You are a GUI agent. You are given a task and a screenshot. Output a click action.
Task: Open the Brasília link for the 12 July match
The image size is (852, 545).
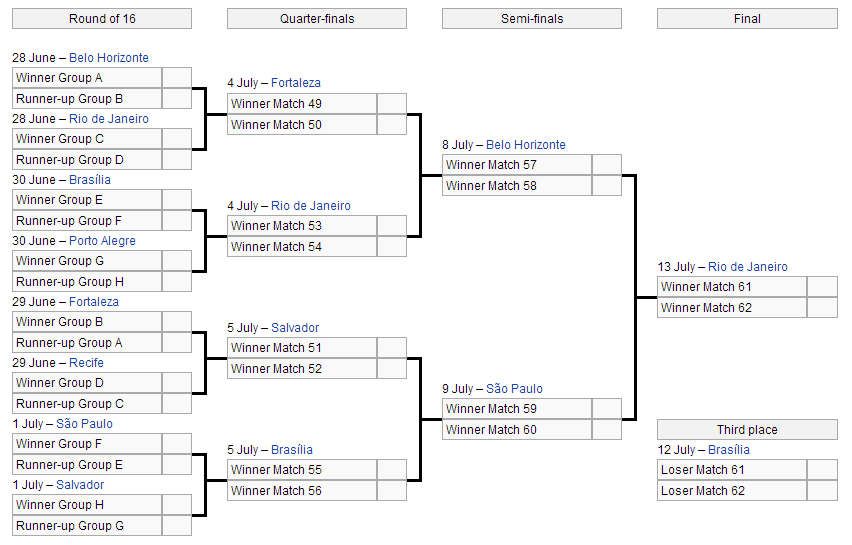point(728,450)
